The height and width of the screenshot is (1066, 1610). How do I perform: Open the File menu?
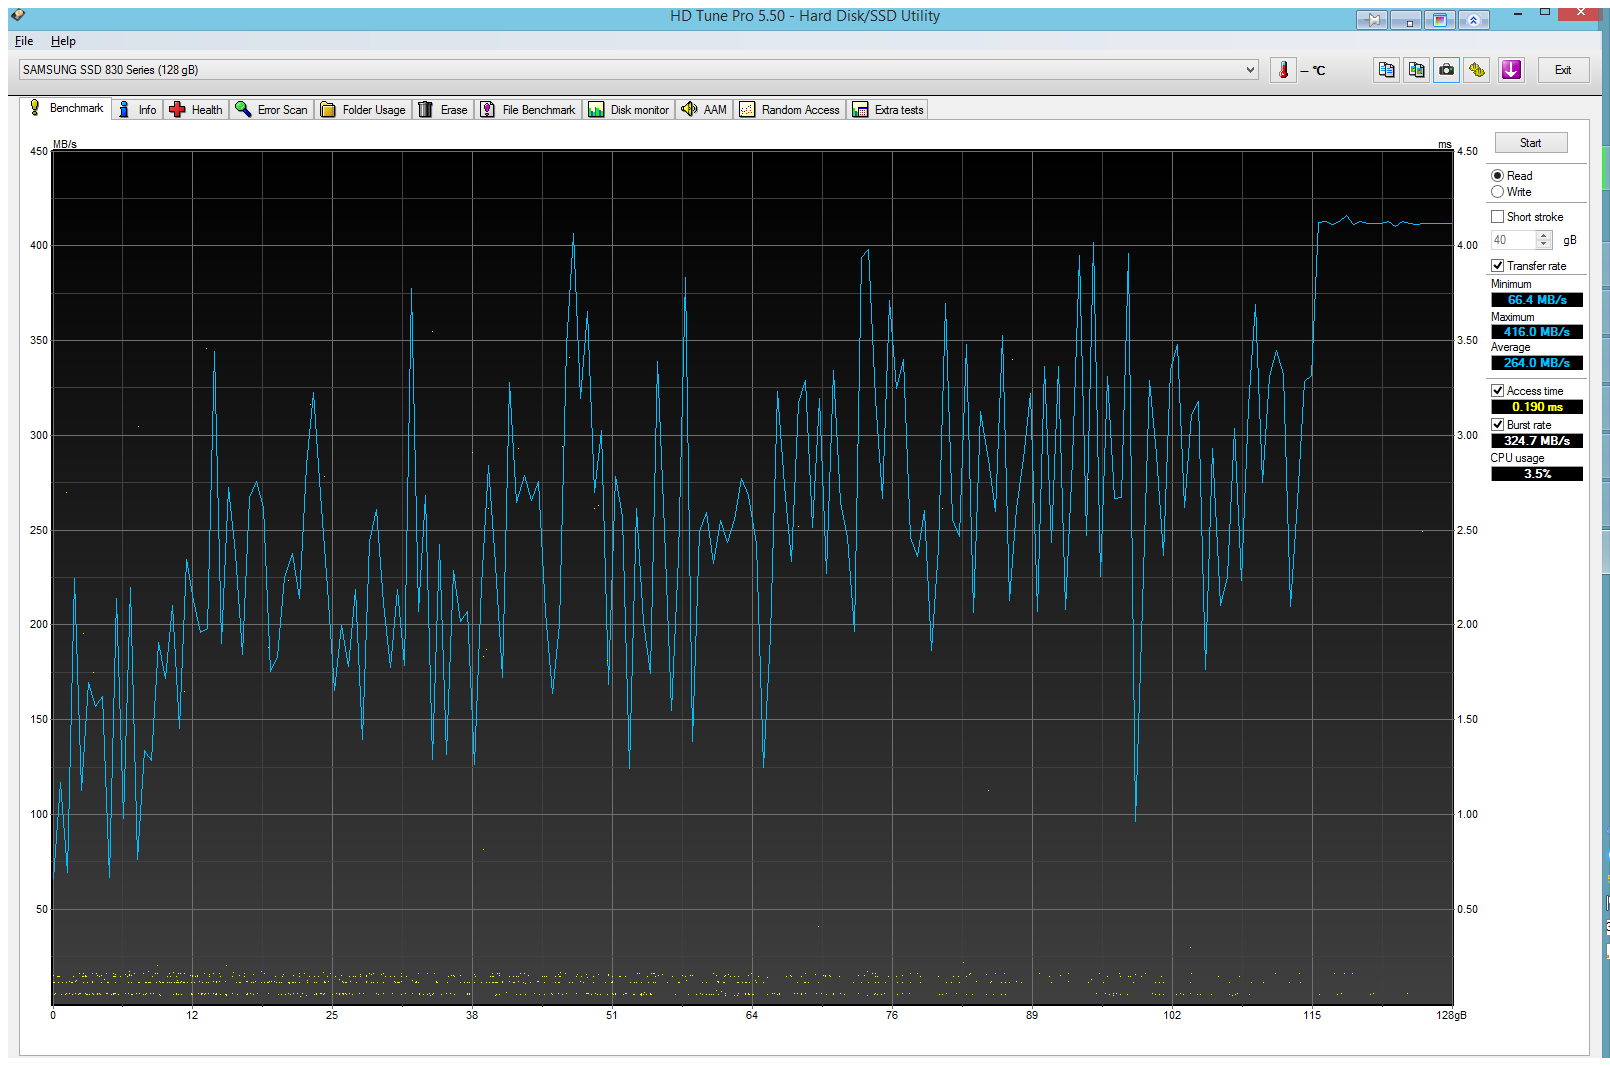coord(24,41)
